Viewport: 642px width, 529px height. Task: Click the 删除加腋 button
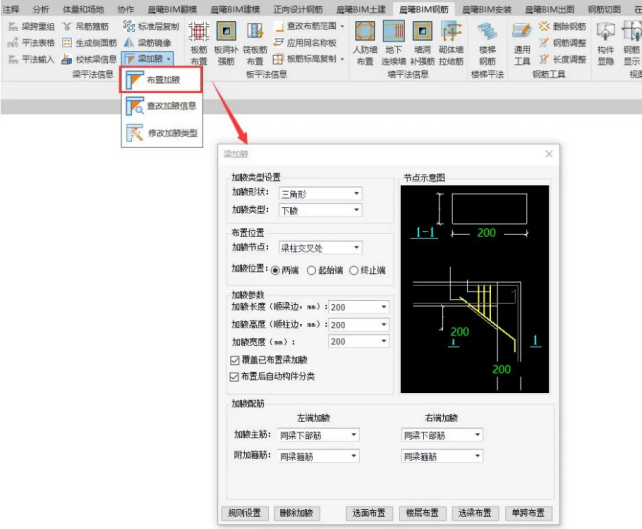click(x=296, y=513)
